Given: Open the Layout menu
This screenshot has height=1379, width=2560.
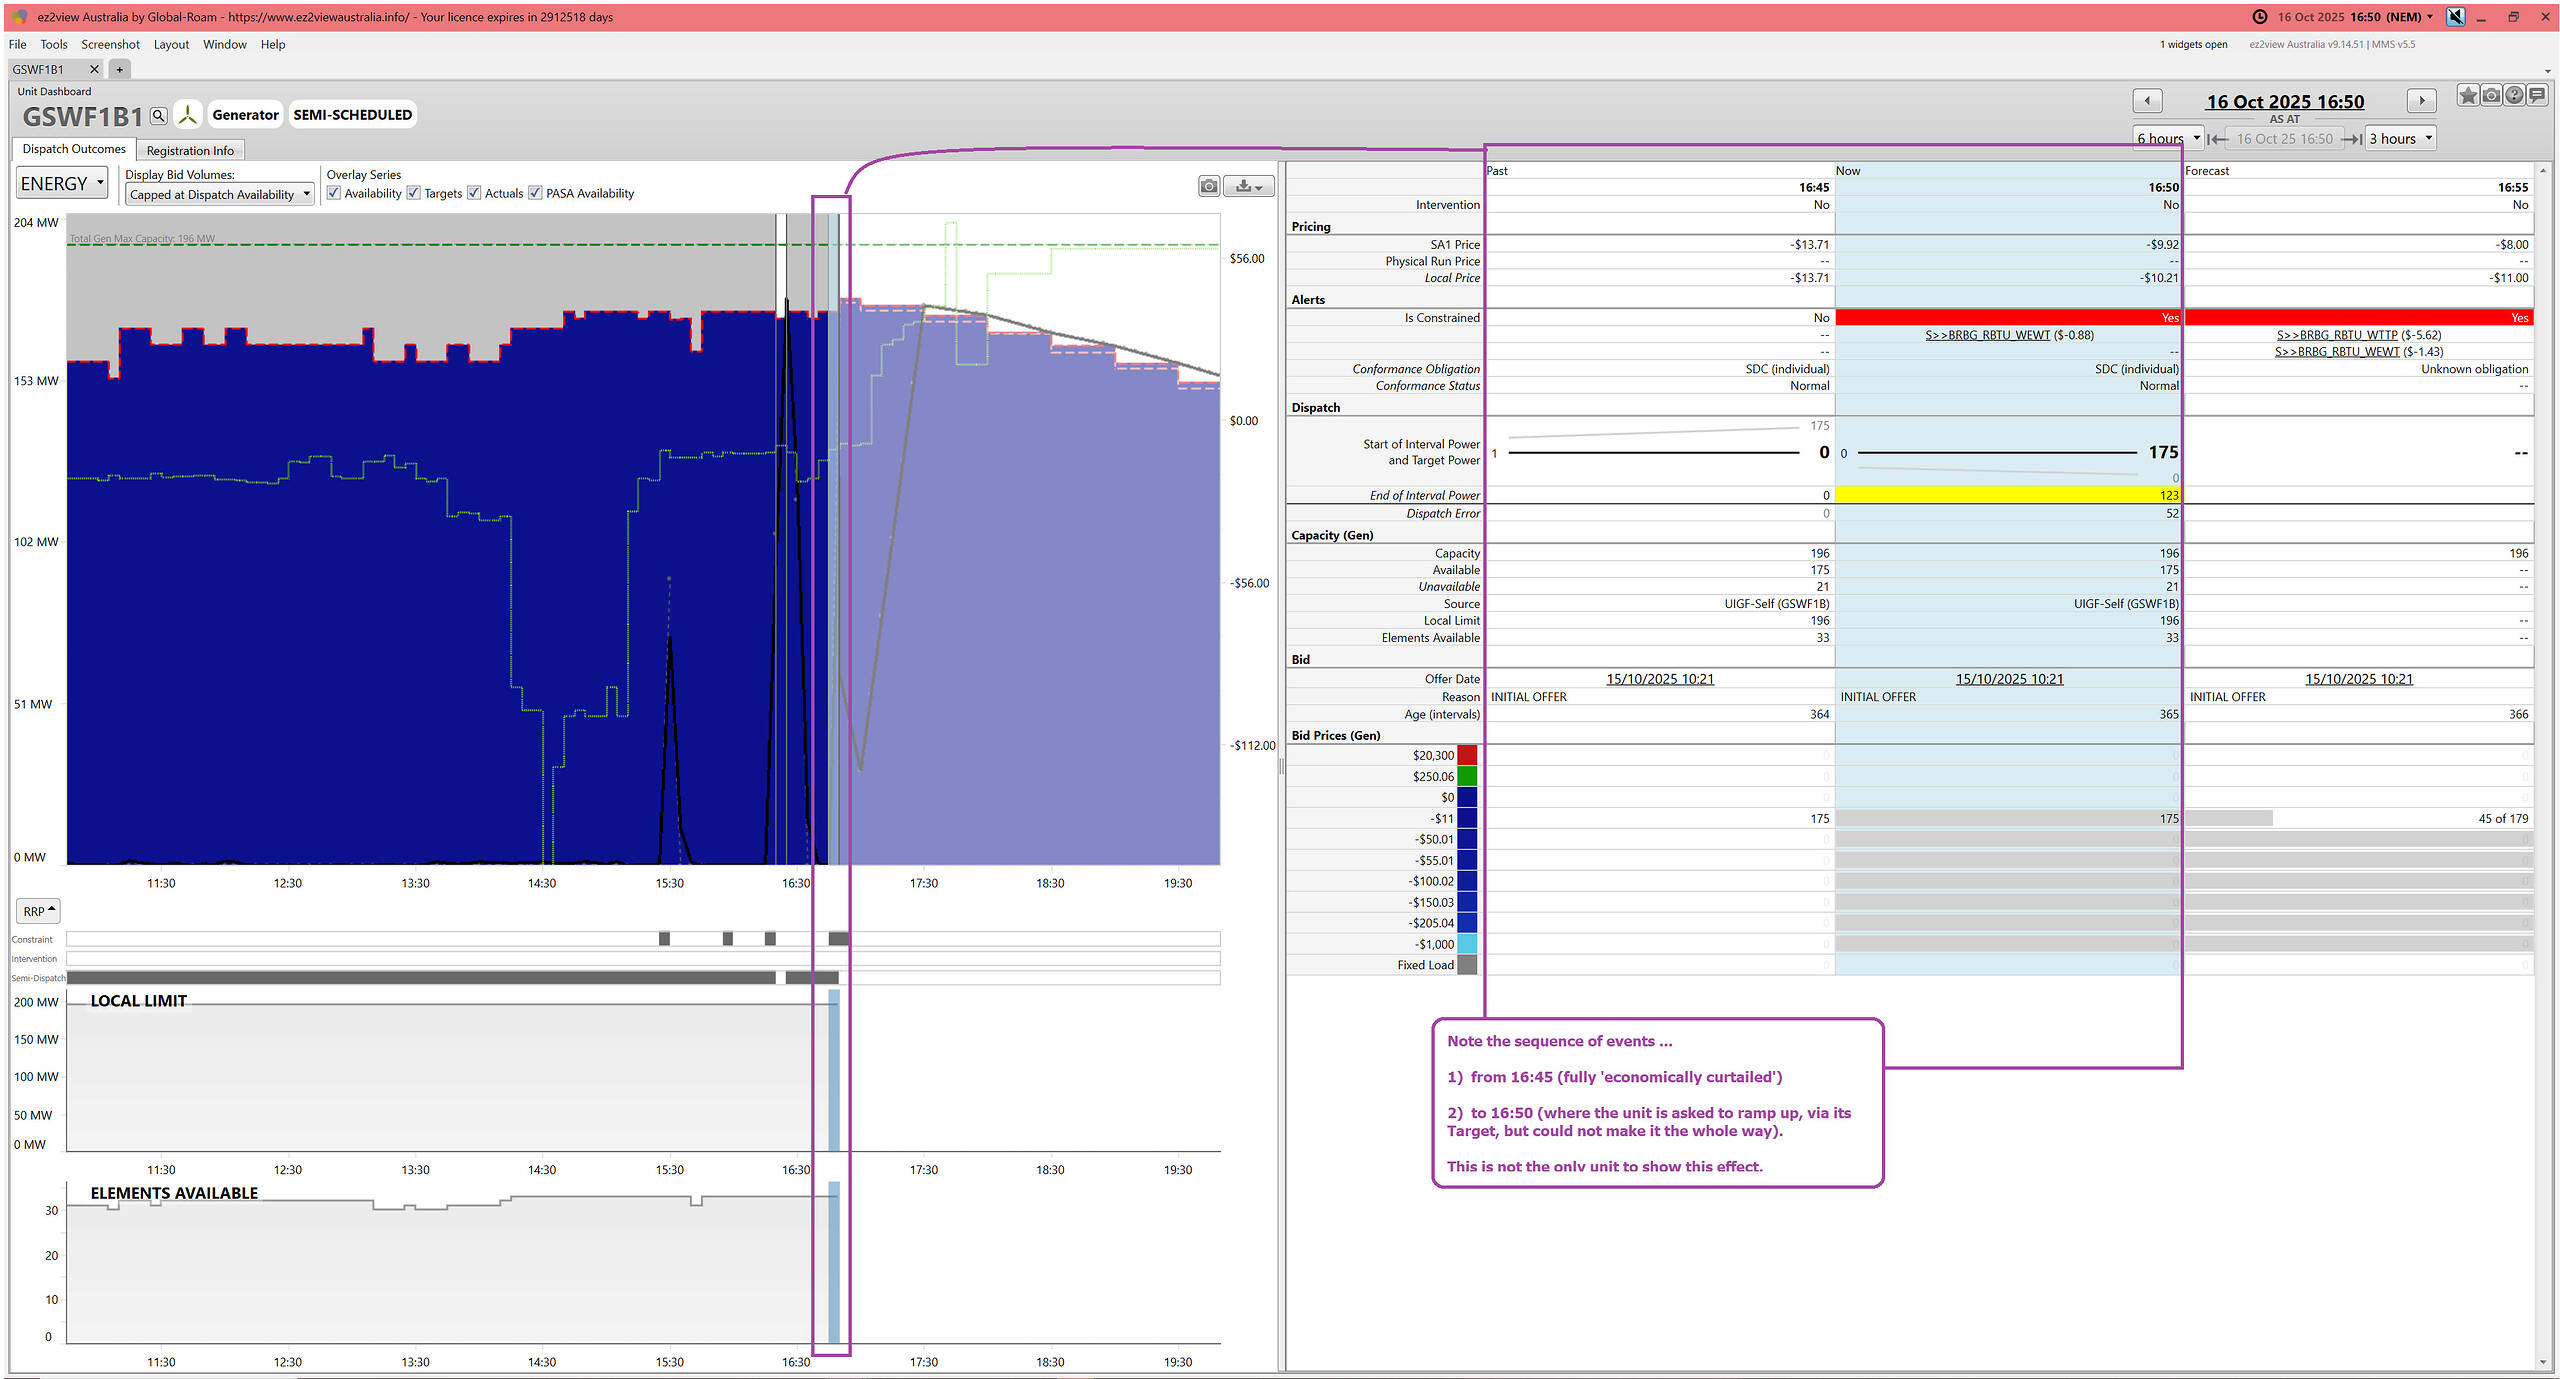Looking at the screenshot, I should 171,44.
